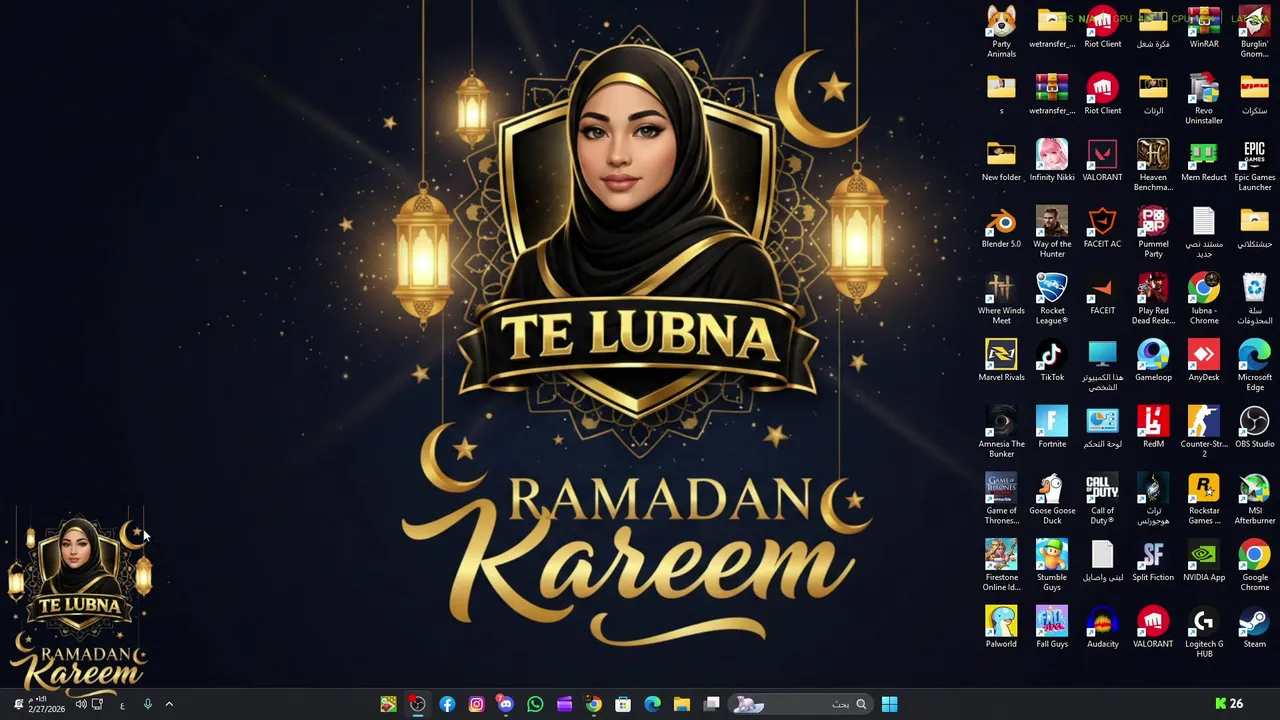Switch input language indicator in tray
The image size is (1280, 720).
click(x=122, y=704)
